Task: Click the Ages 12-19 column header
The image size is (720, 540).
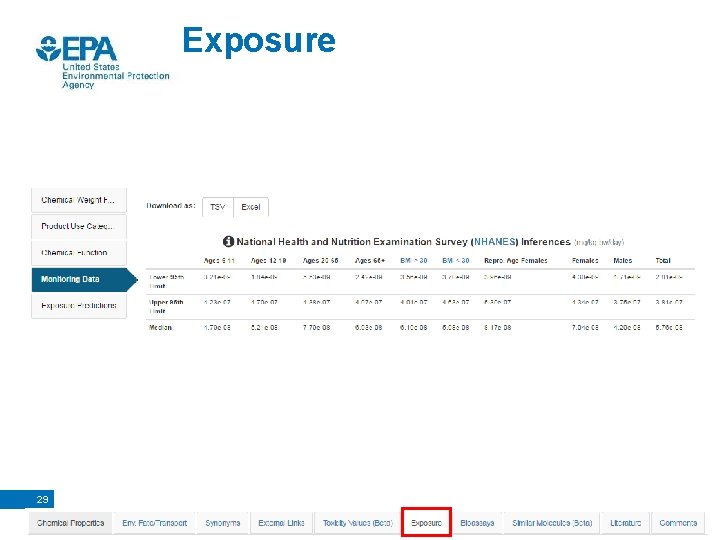Action: (x=268, y=260)
